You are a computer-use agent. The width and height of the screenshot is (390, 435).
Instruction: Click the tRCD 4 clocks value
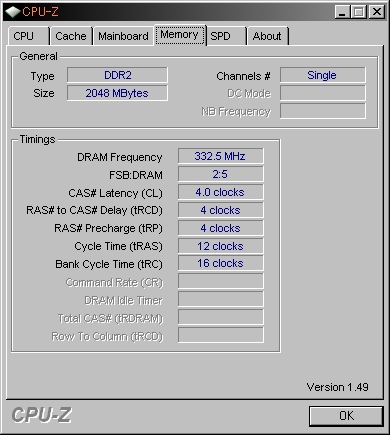point(221,210)
